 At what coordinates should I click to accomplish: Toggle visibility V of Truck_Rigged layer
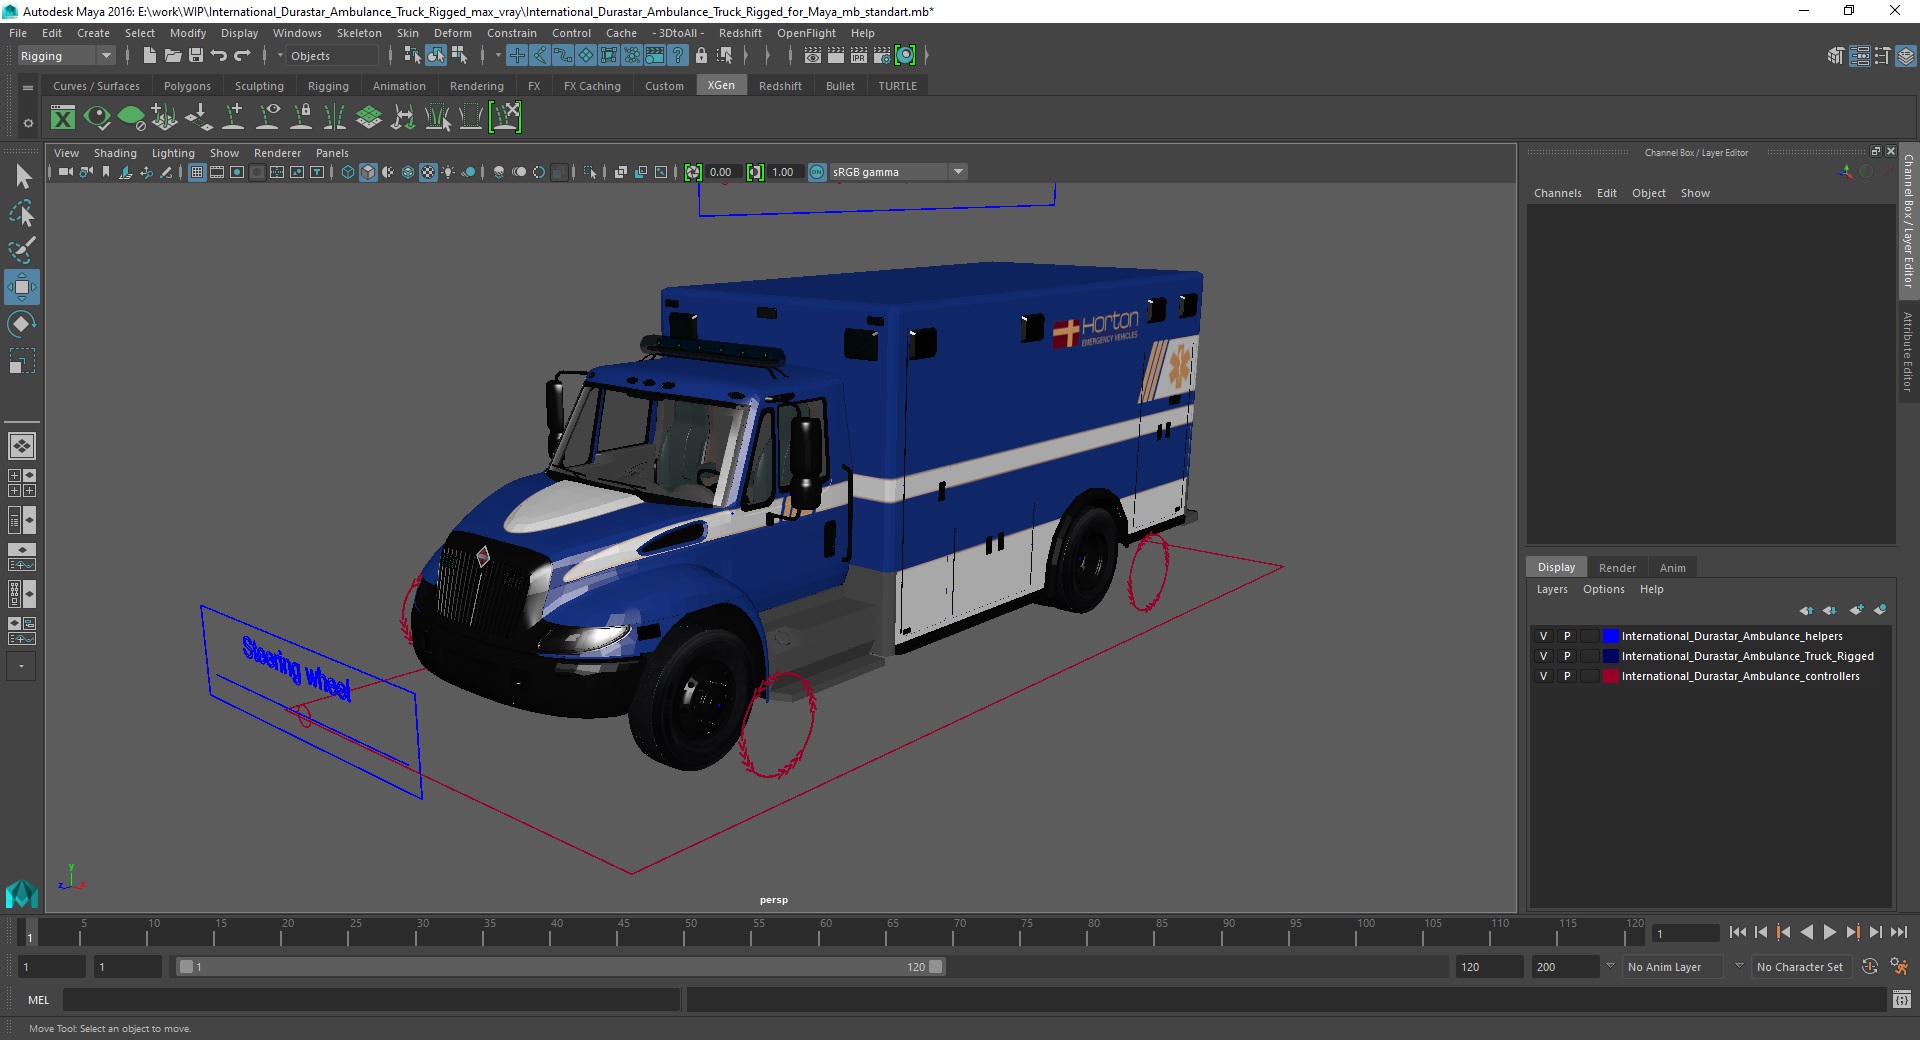point(1543,656)
